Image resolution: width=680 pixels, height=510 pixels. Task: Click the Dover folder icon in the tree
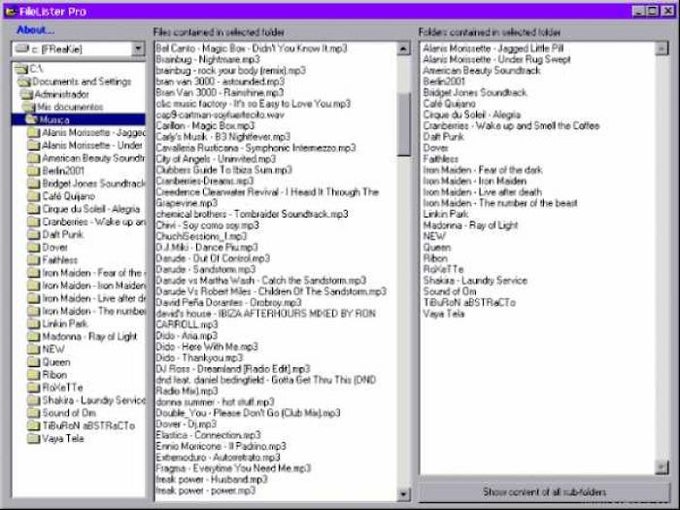(33, 248)
